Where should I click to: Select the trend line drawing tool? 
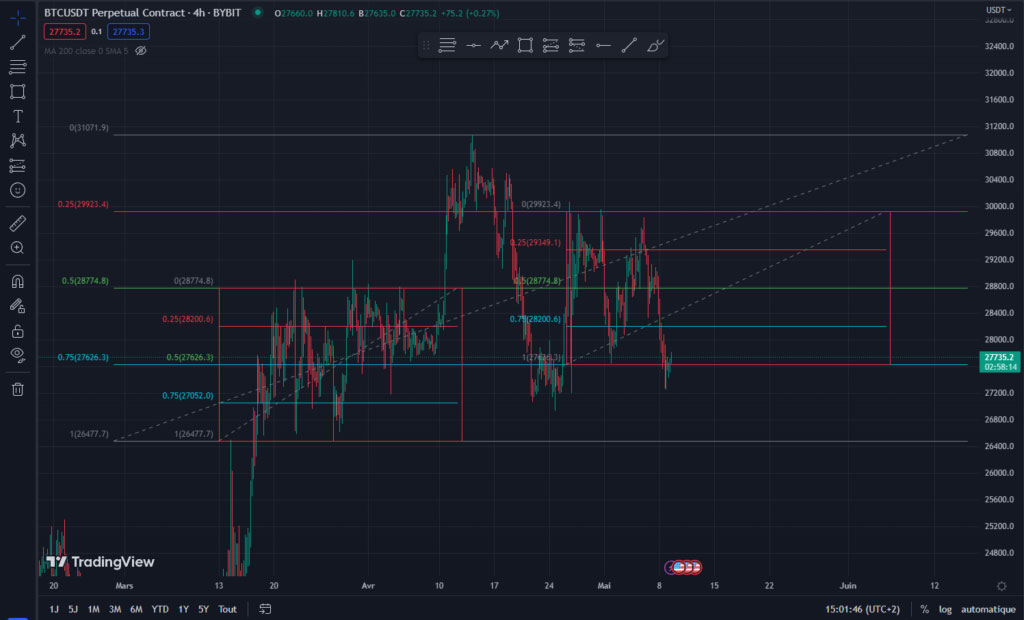[x=18, y=42]
